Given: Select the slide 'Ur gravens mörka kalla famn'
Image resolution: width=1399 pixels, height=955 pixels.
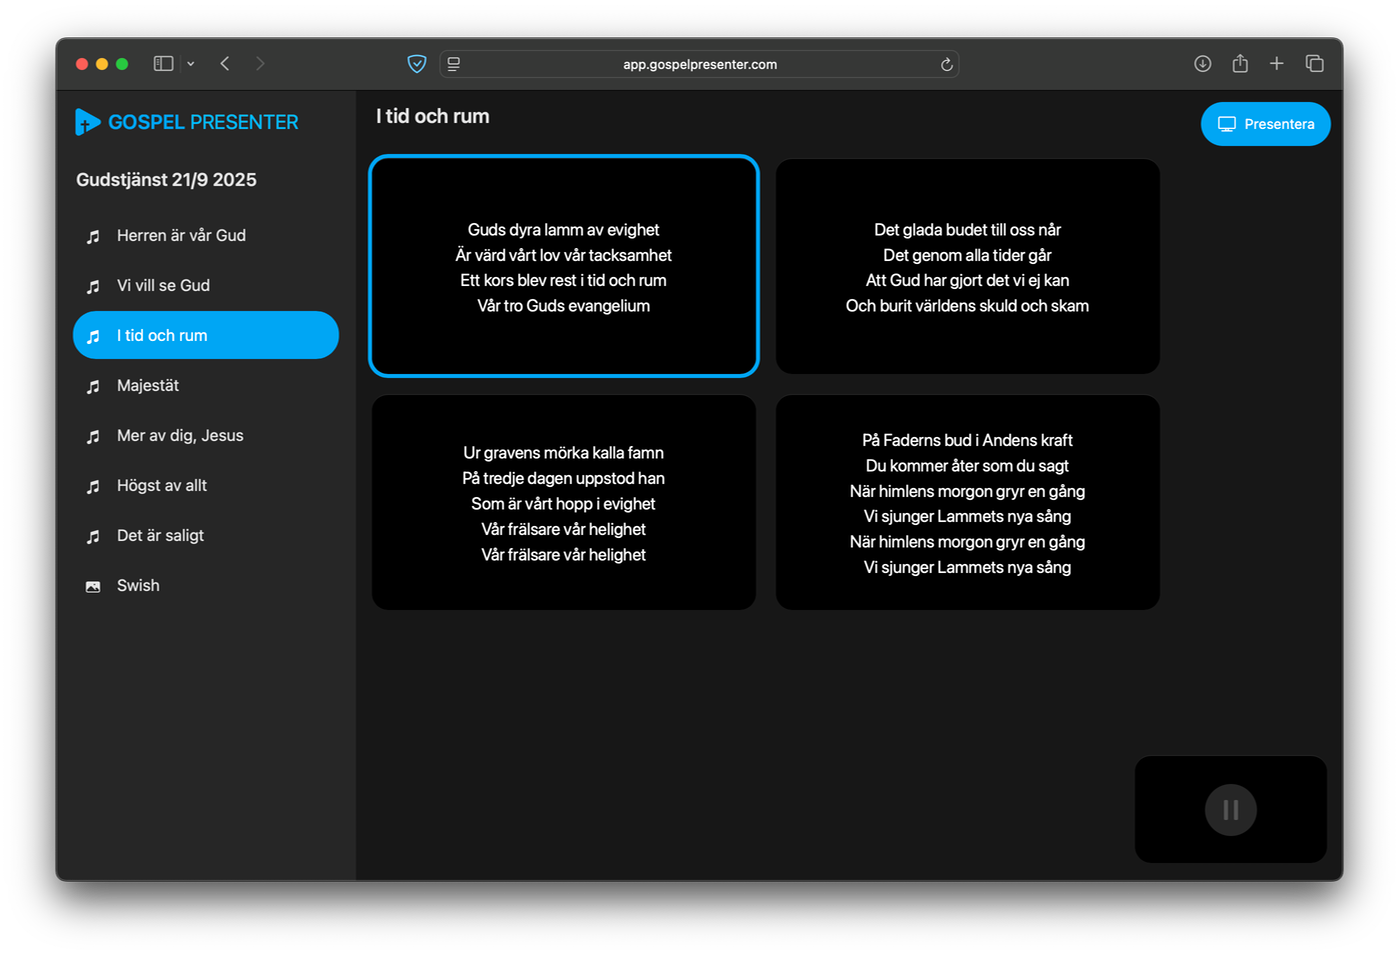Looking at the screenshot, I should [x=563, y=503].
